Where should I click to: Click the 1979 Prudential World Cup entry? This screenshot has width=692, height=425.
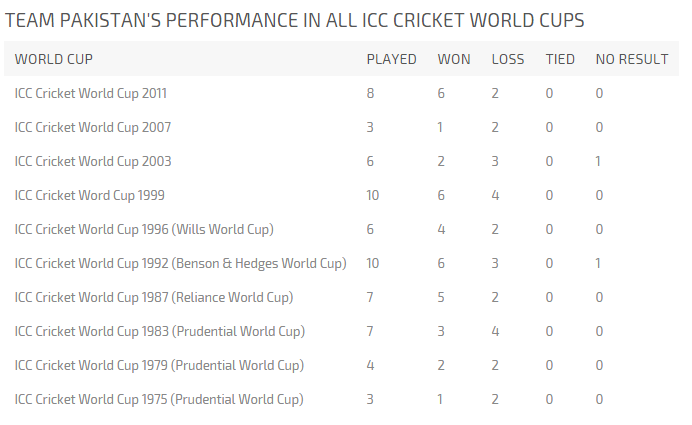pos(159,365)
